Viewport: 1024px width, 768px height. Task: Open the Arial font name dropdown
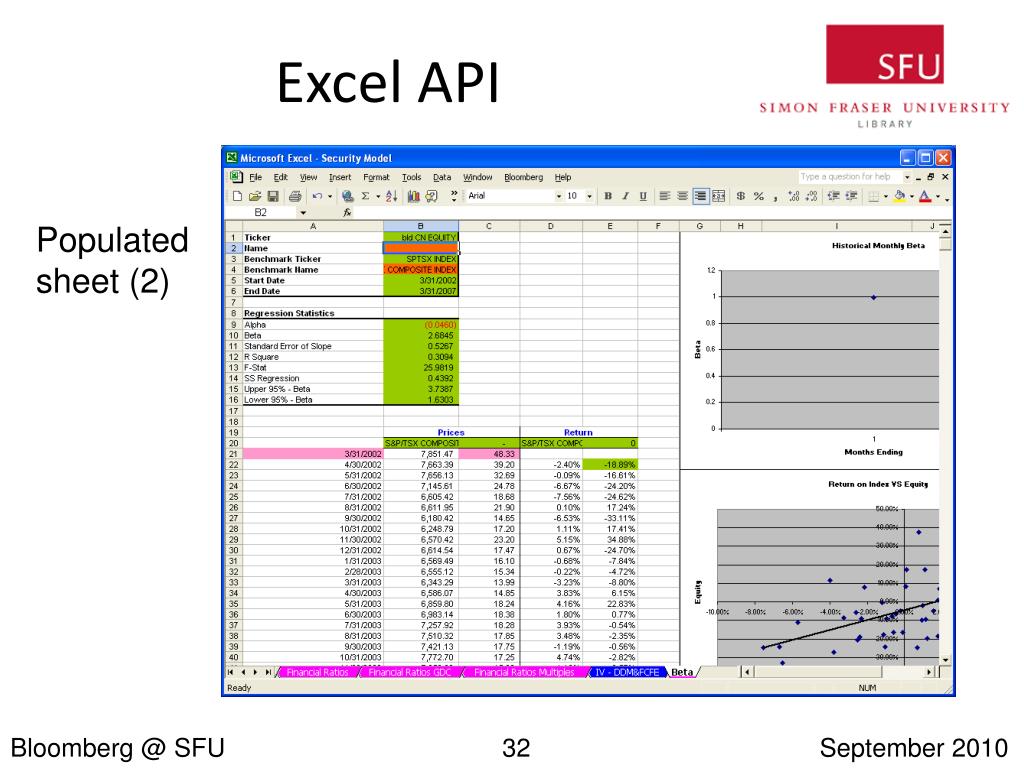[558, 196]
